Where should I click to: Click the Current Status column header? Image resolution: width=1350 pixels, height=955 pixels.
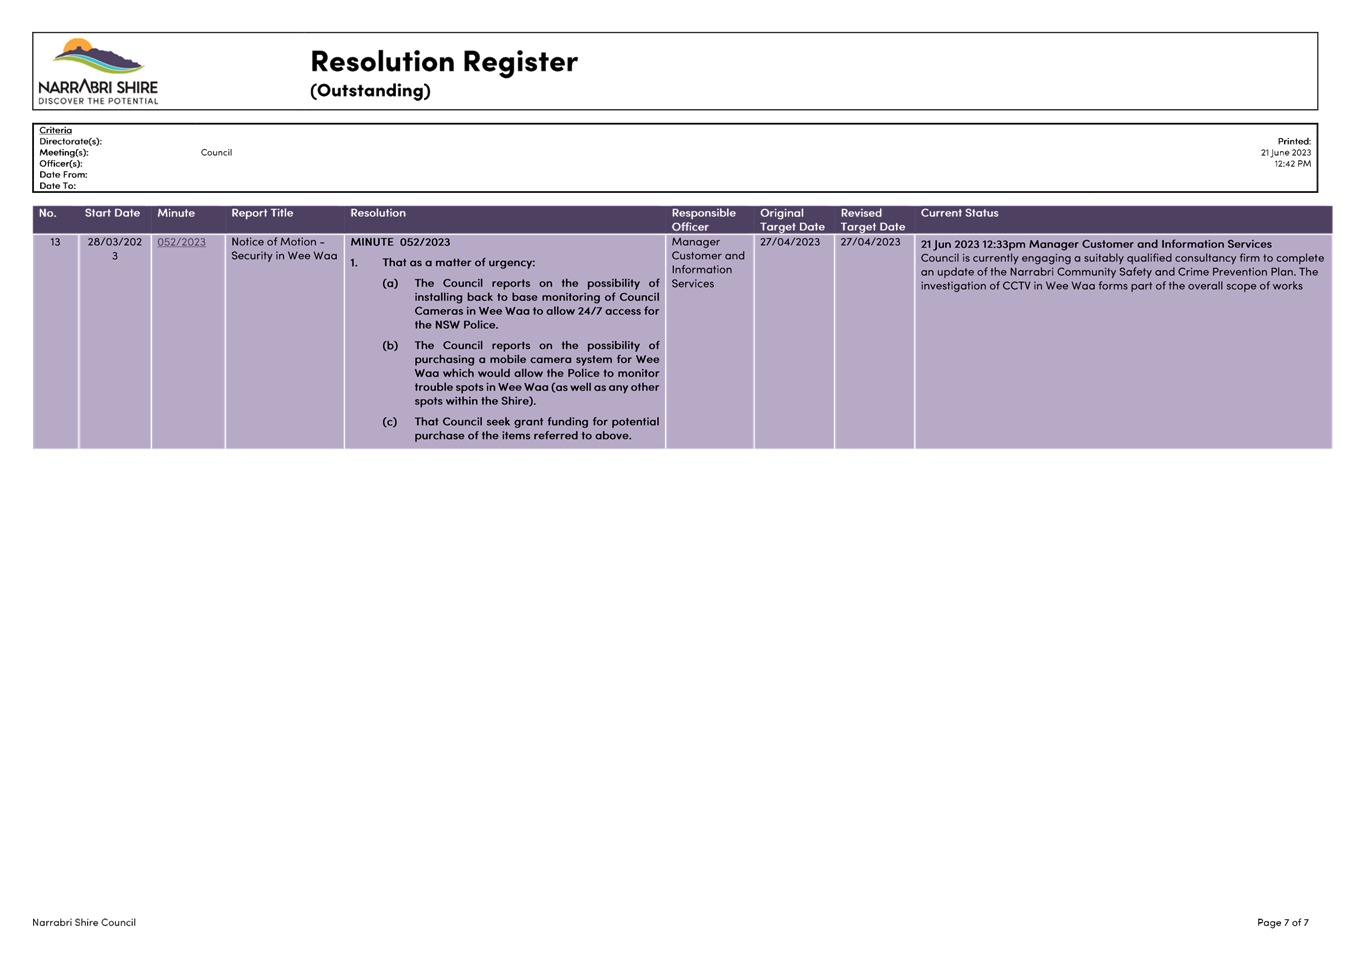click(x=959, y=213)
